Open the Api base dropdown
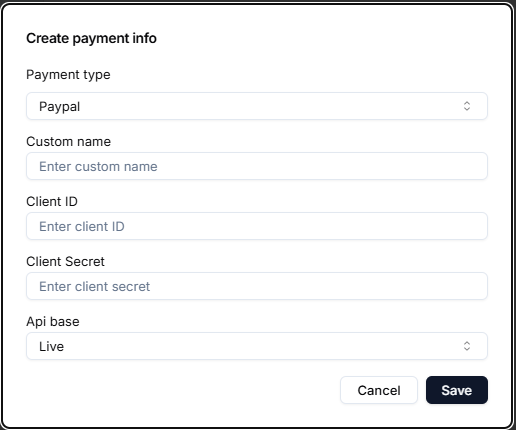This screenshot has width=516, height=430. pos(257,346)
